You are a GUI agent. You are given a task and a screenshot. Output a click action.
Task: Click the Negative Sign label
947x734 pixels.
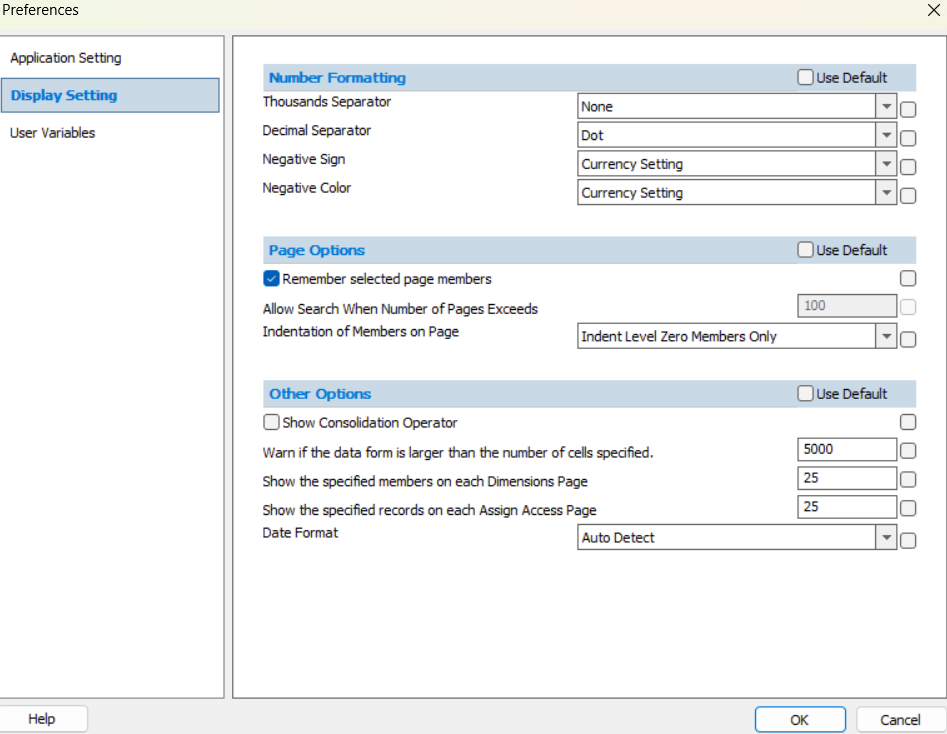(304, 159)
